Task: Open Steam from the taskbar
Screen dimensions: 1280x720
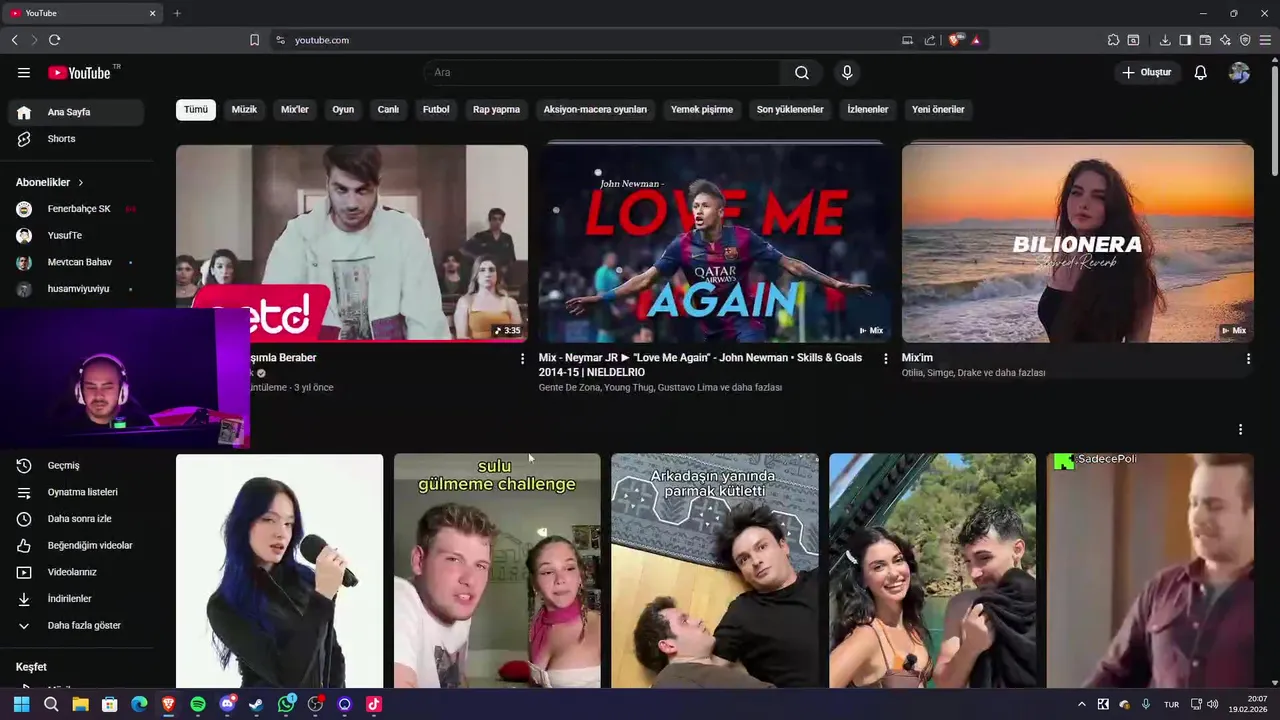Action: click(x=256, y=704)
